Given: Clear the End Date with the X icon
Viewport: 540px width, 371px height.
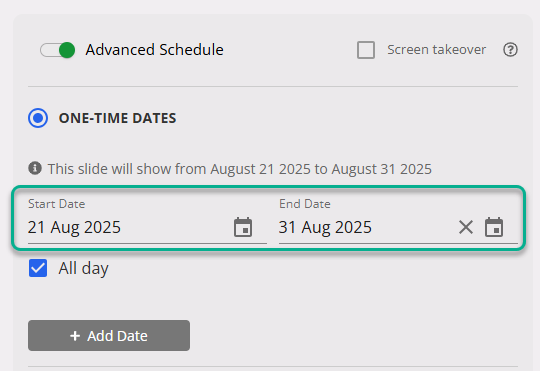Looking at the screenshot, I should [466, 227].
